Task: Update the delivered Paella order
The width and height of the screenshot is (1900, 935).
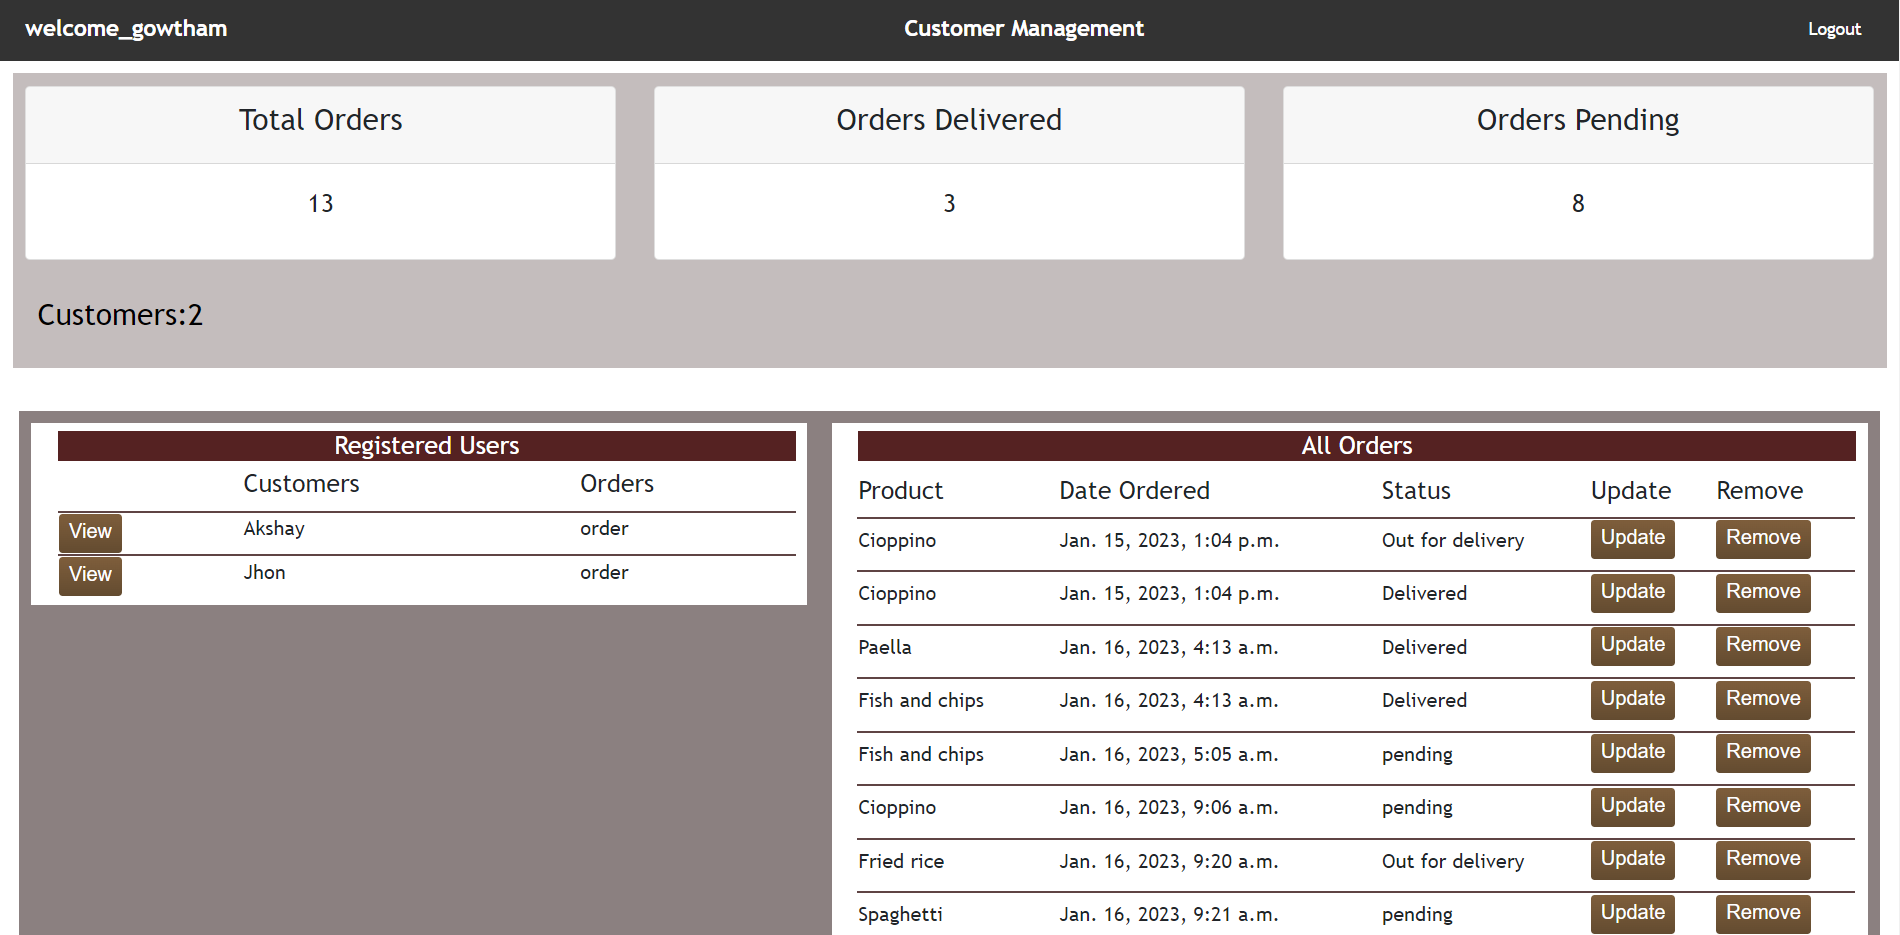Action: (1632, 645)
